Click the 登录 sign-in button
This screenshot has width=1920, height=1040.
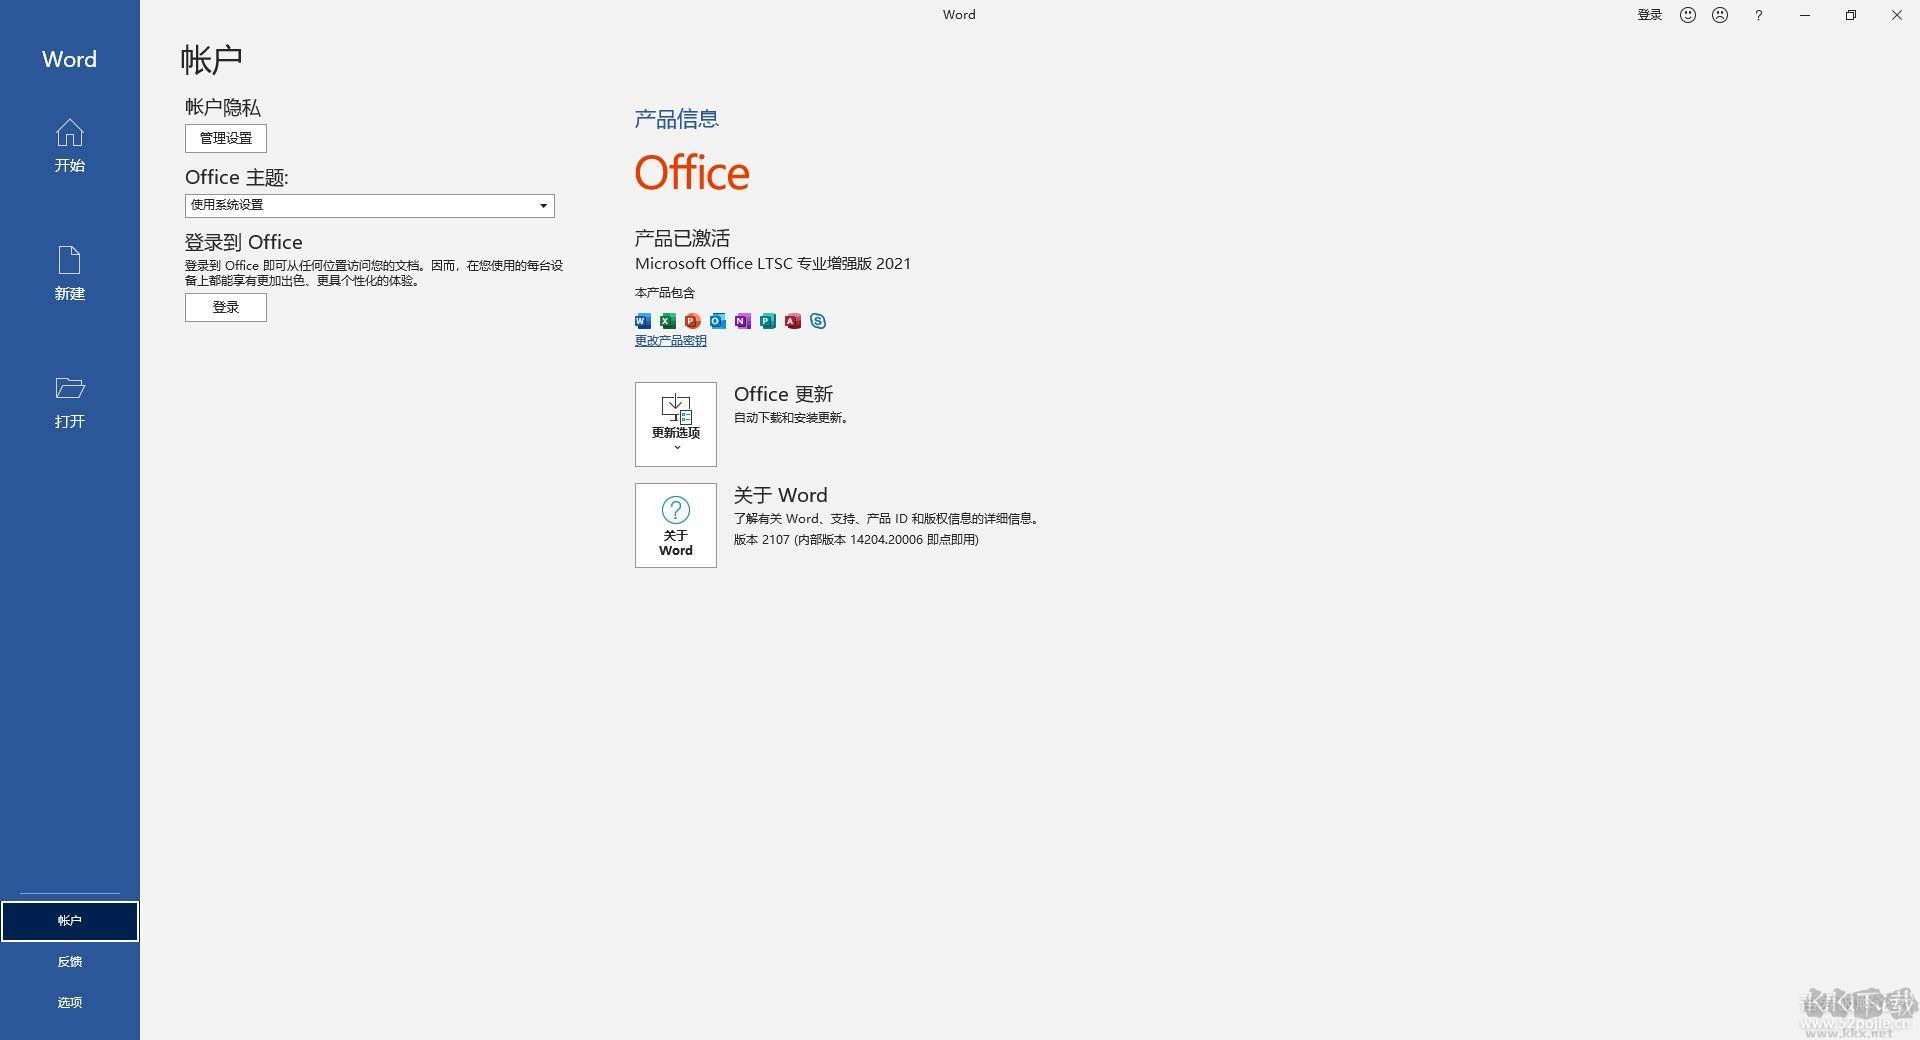click(x=225, y=307)
